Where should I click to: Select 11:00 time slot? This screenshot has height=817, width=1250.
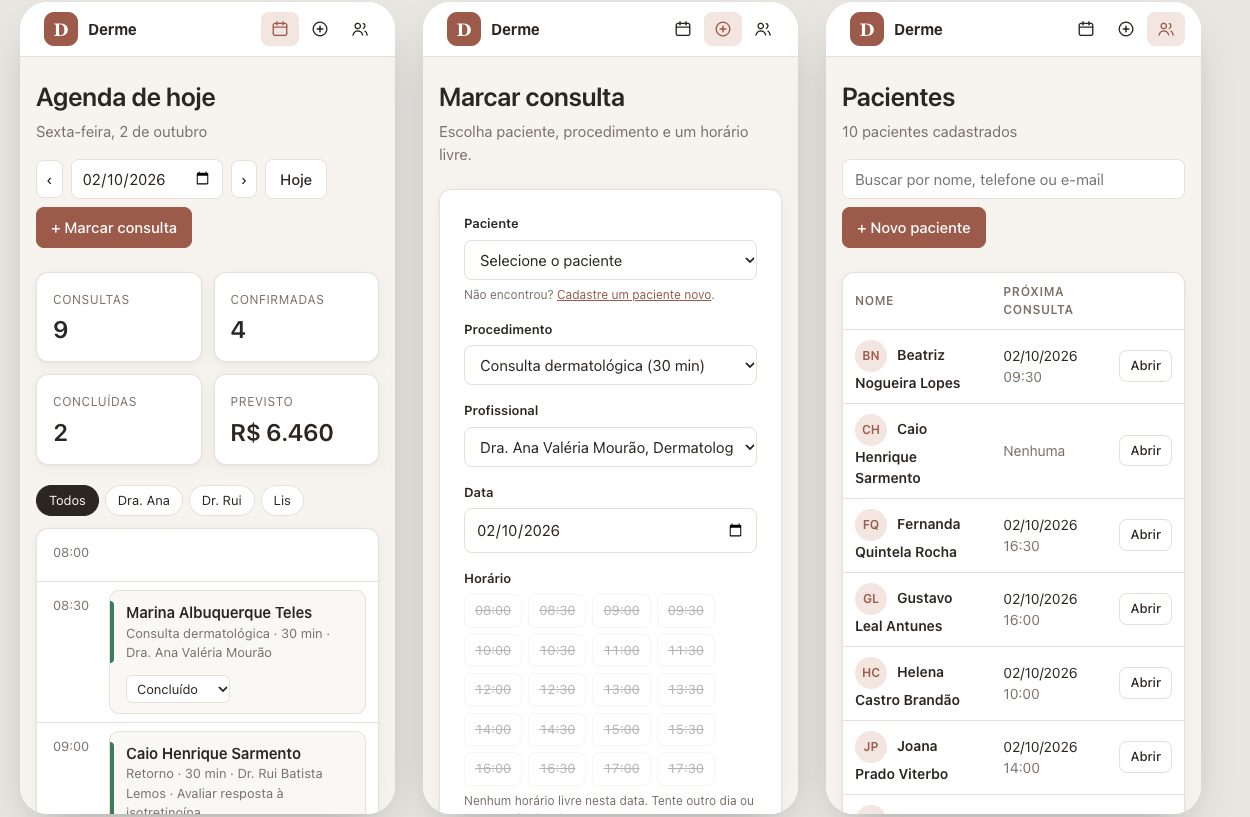pos(622,650)
